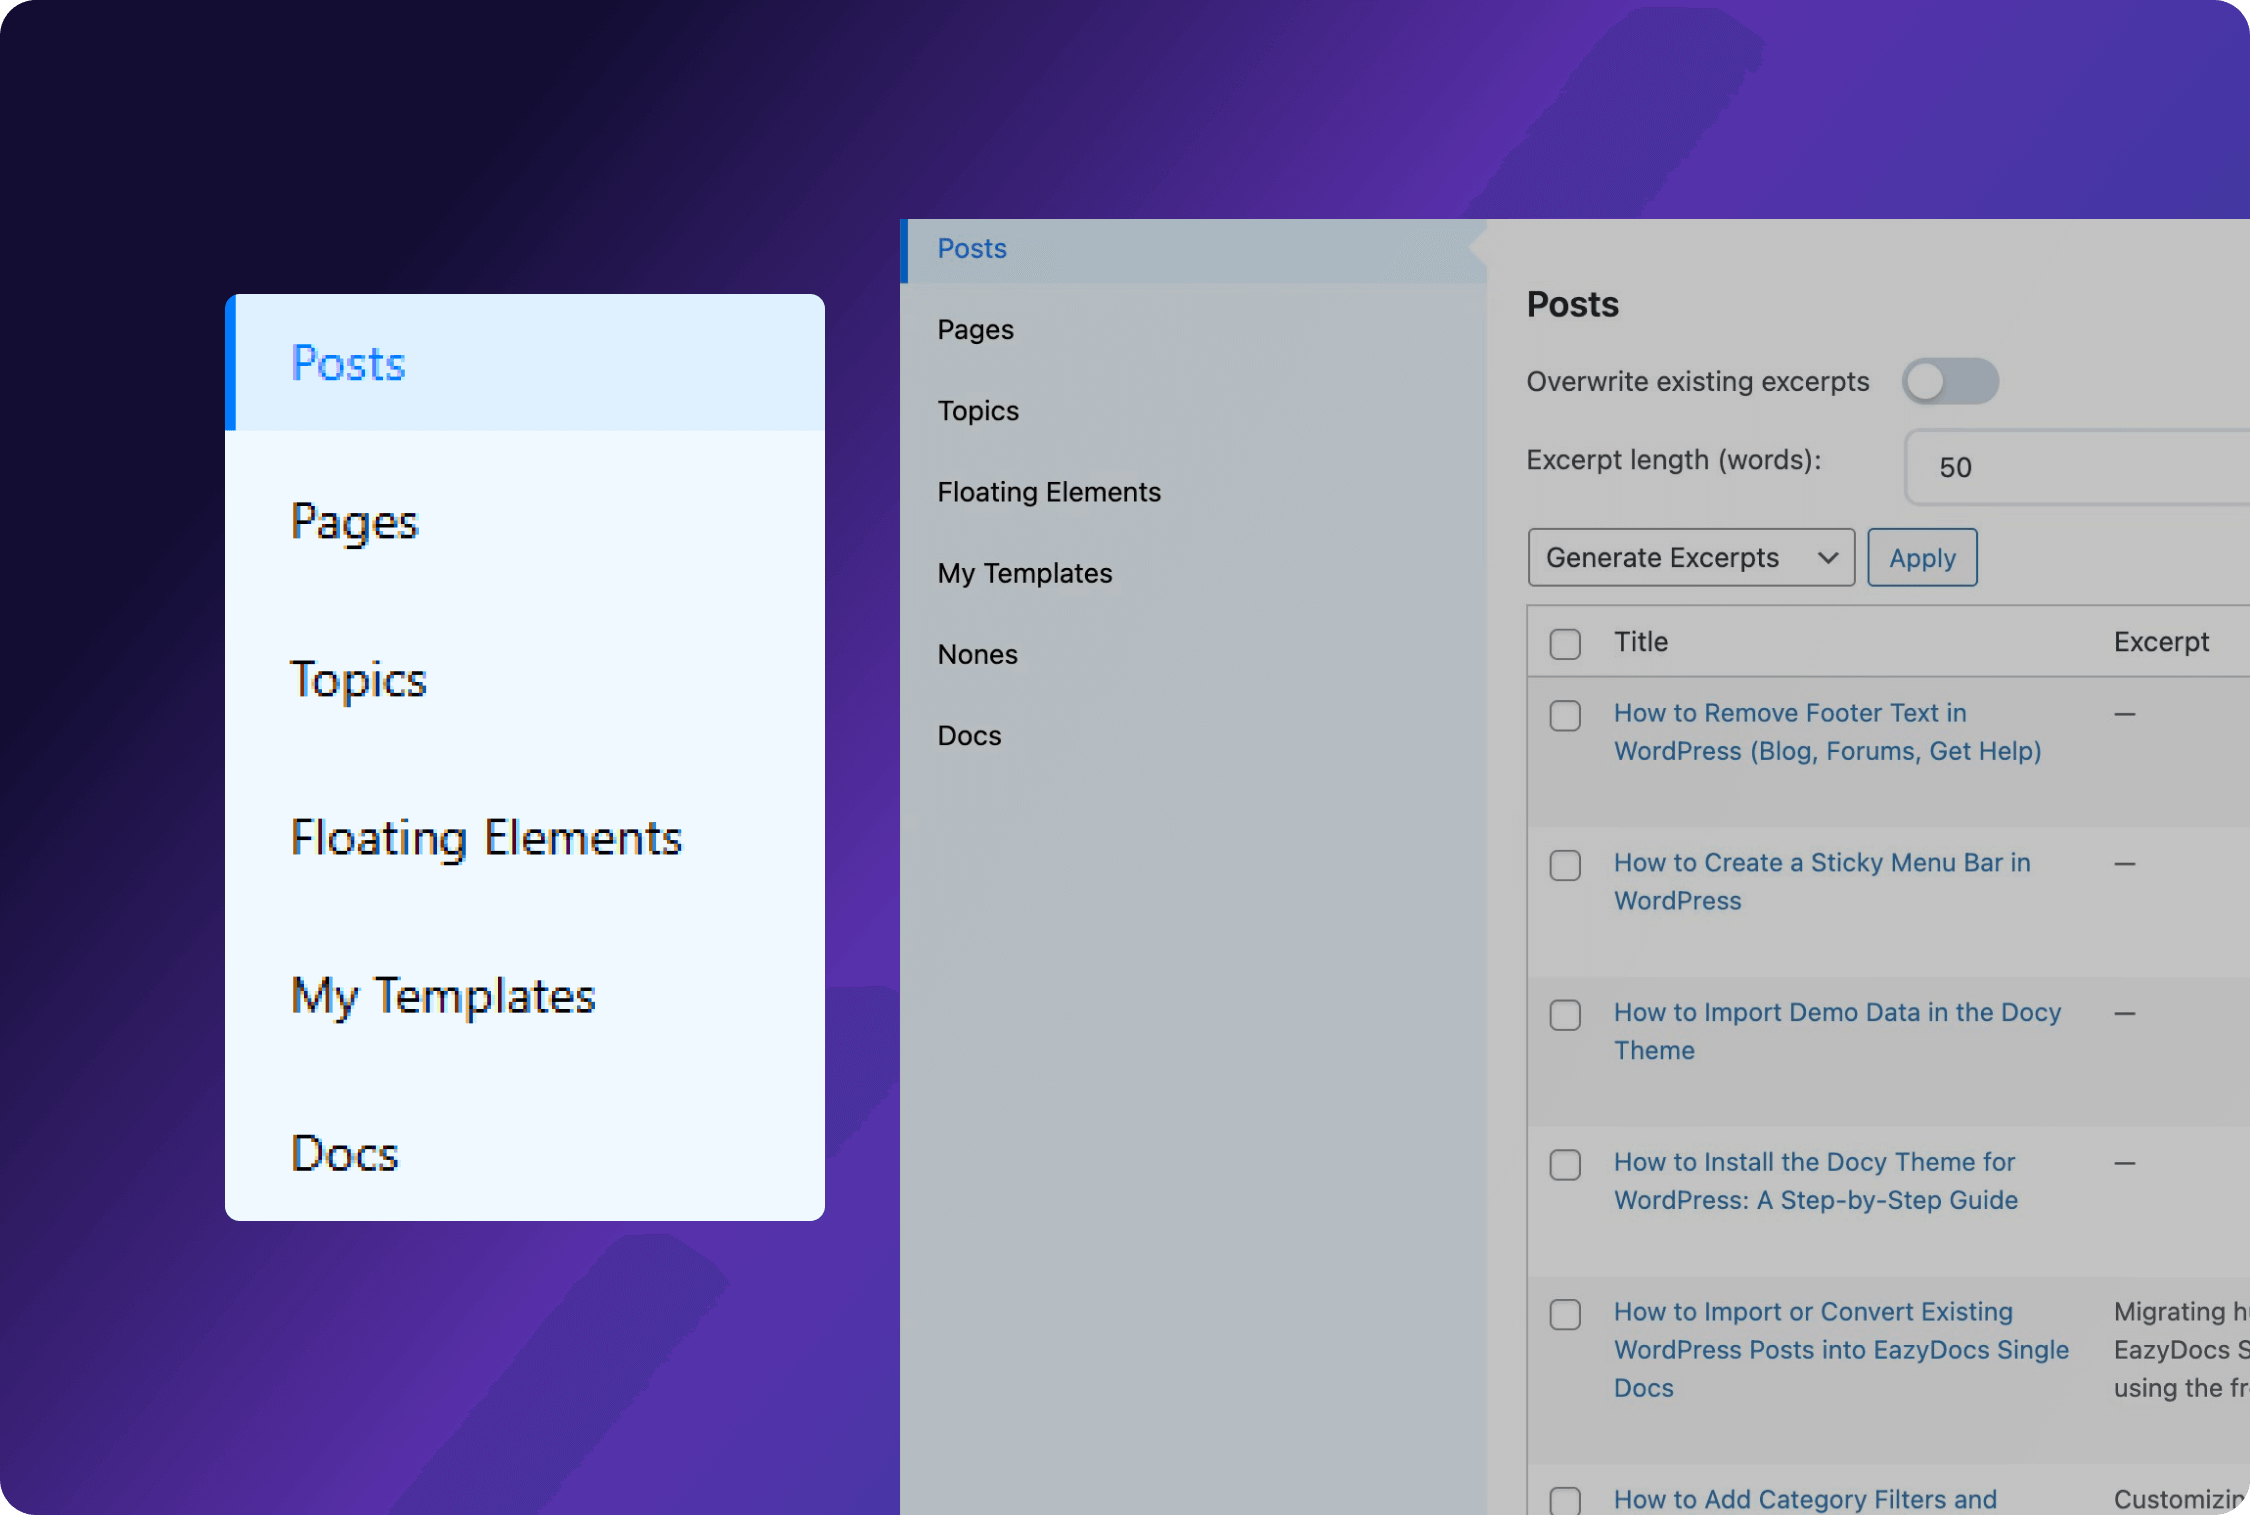Toggle Overwrite existing excerpts switch
This screenshot has height=1515, width=2250.
click(x=1949, y=381)
